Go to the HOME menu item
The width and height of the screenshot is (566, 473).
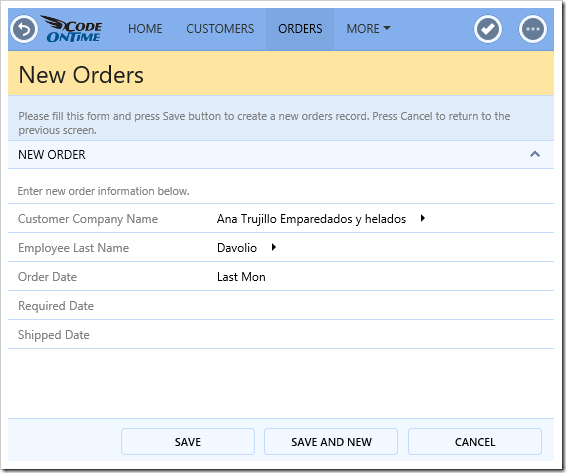(145, 29)
